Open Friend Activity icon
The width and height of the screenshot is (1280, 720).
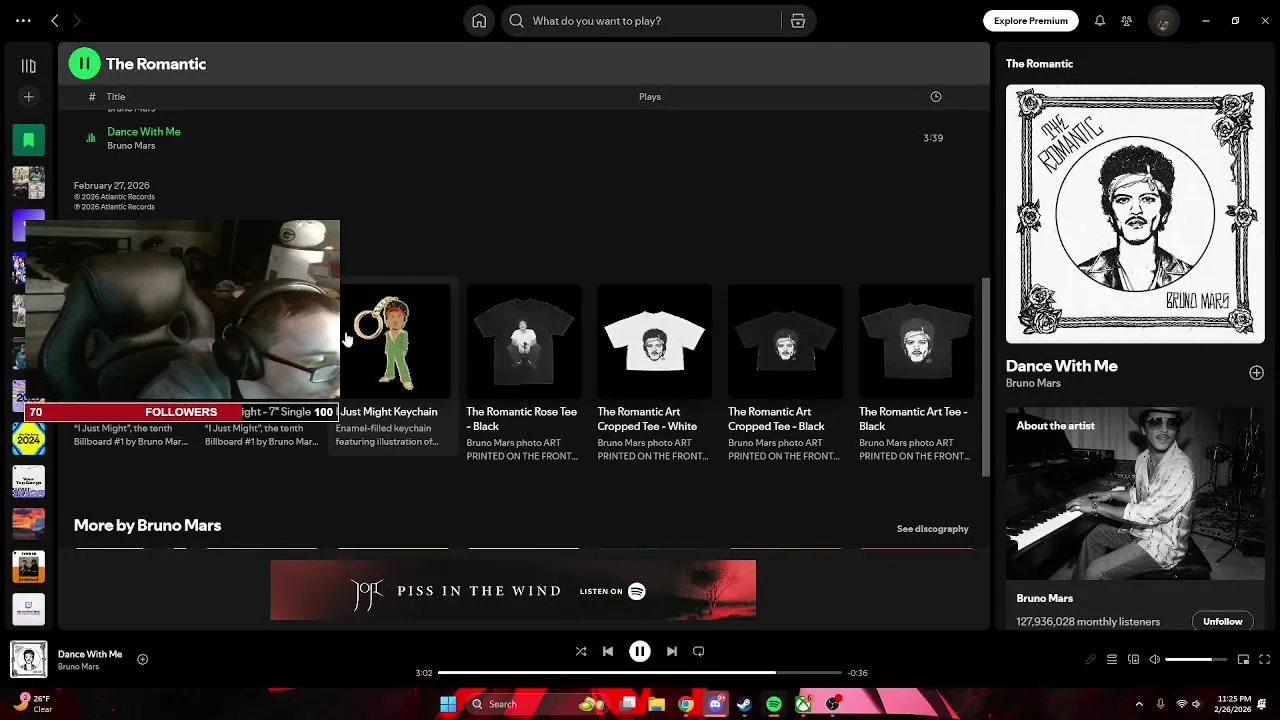(1127, 21)
